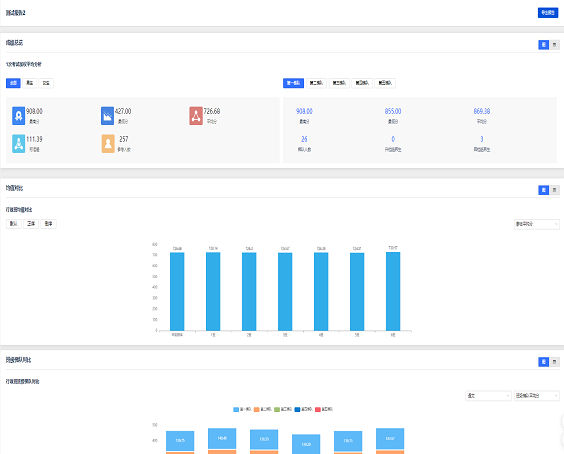The image size is (564, 454).
Task: Toggle the red fifth series legend swatch
Action: coord(324,409)
